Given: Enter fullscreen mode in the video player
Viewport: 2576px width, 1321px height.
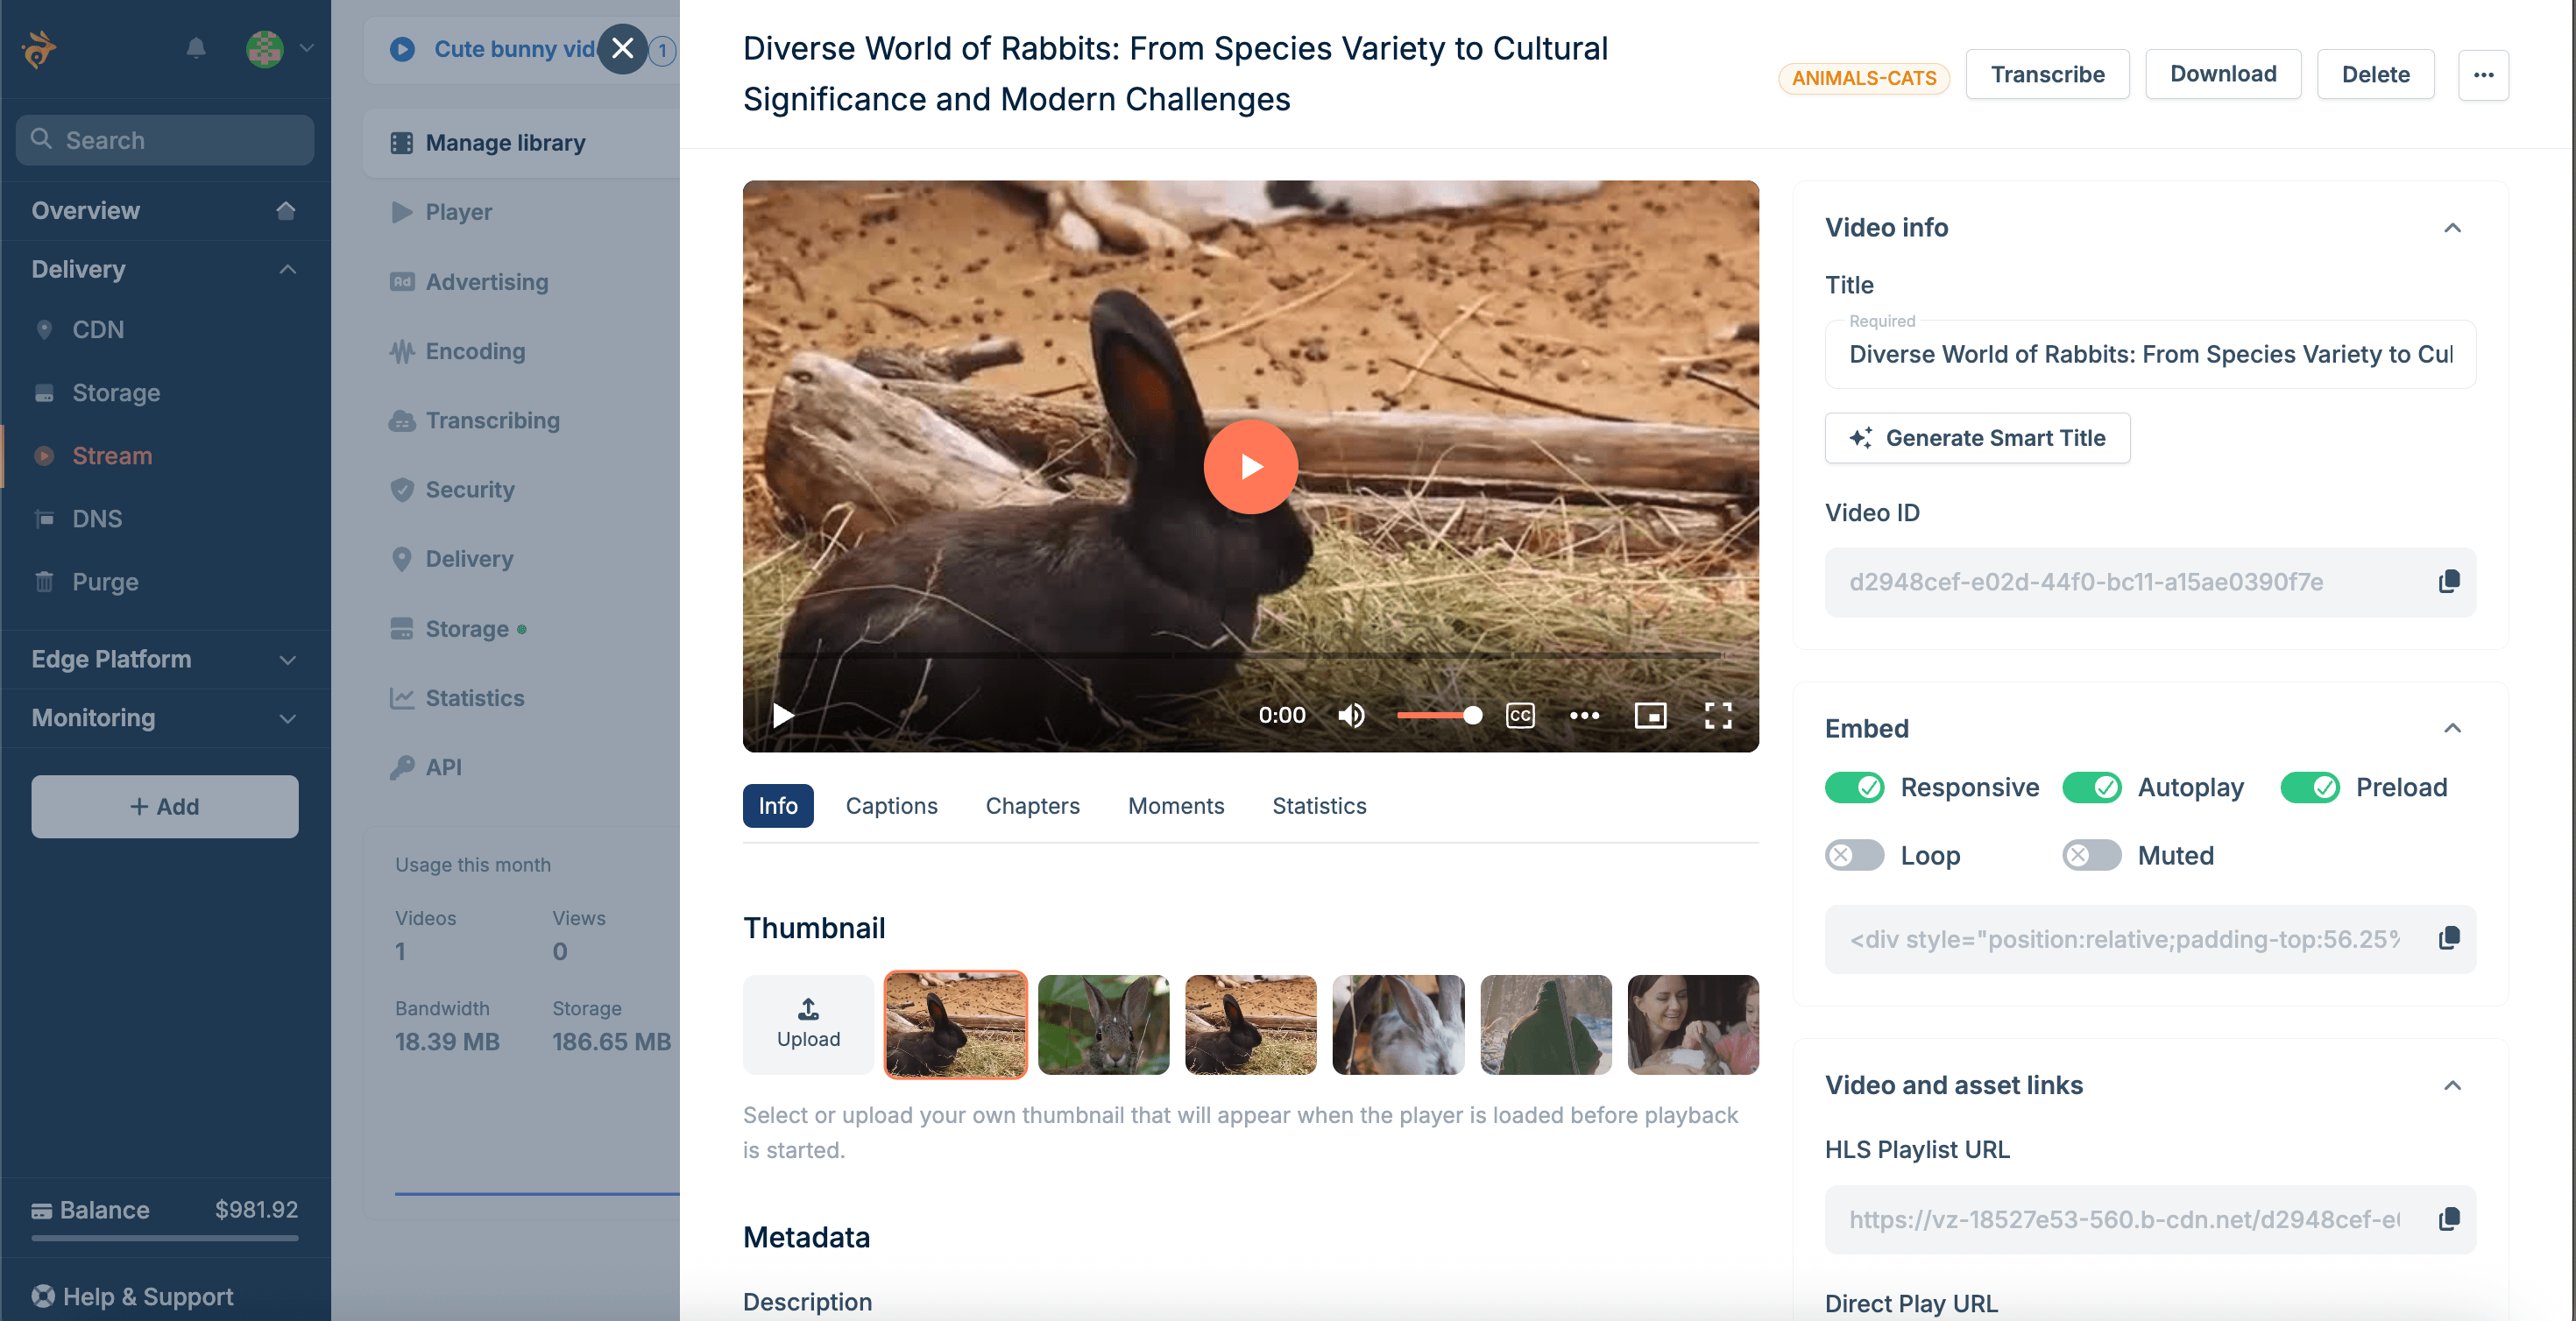Looking at the screenshot, I should pos(1718,715).
